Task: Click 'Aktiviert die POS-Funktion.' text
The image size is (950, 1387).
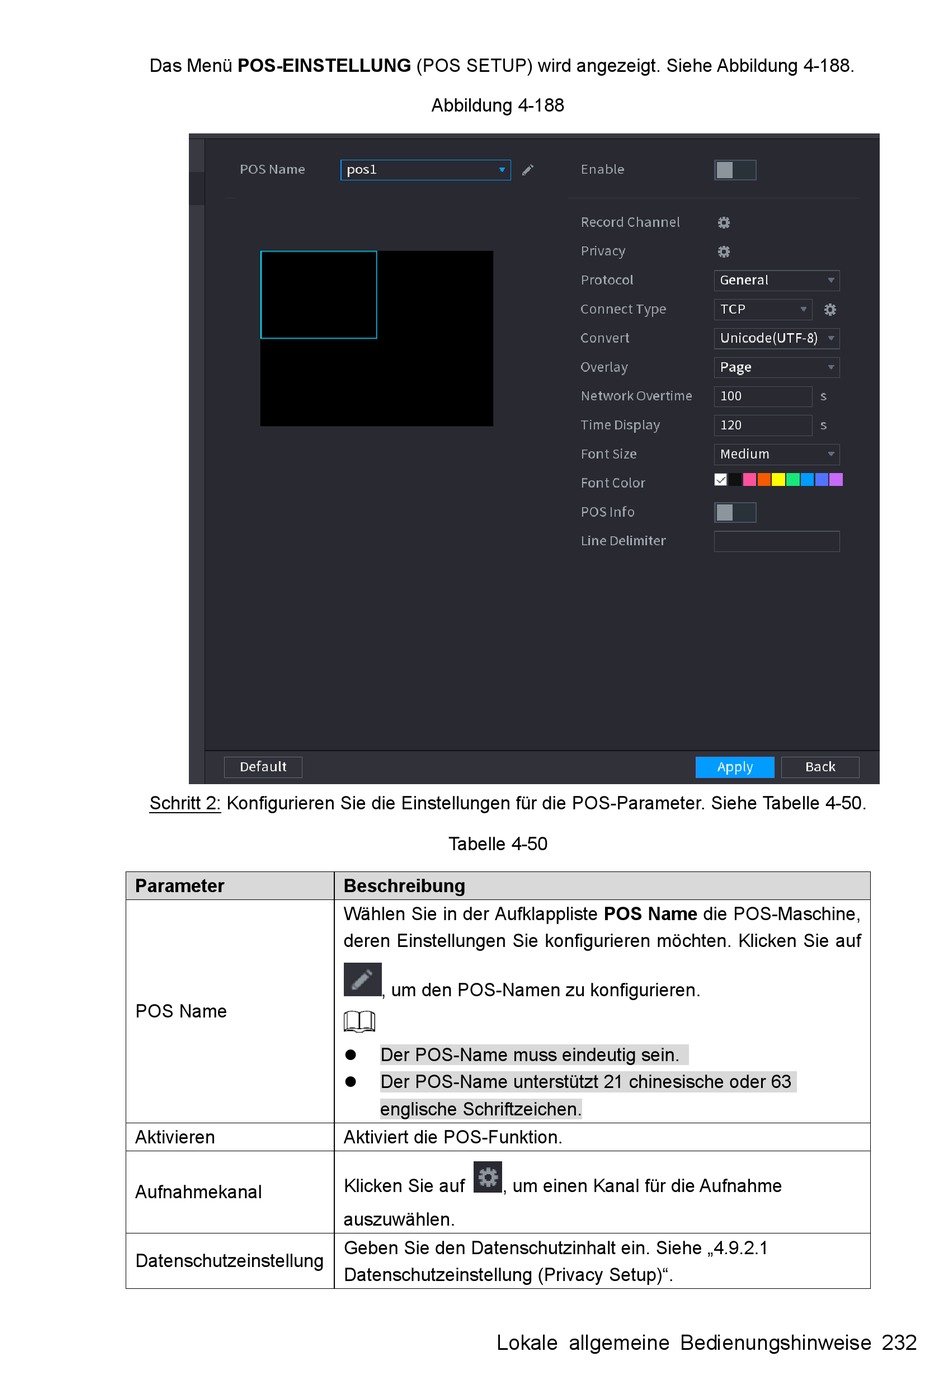Action: [453, 1137]
